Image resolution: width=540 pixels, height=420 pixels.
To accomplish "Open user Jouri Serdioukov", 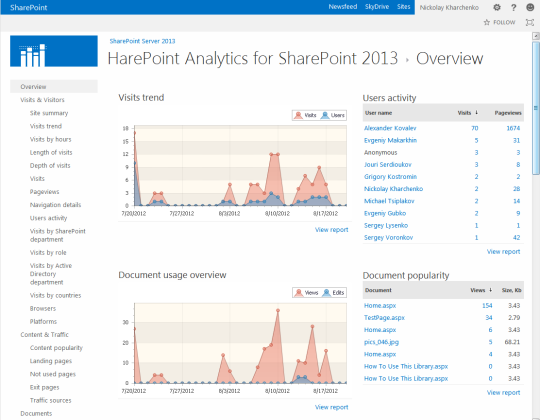I will pos(388,165).
